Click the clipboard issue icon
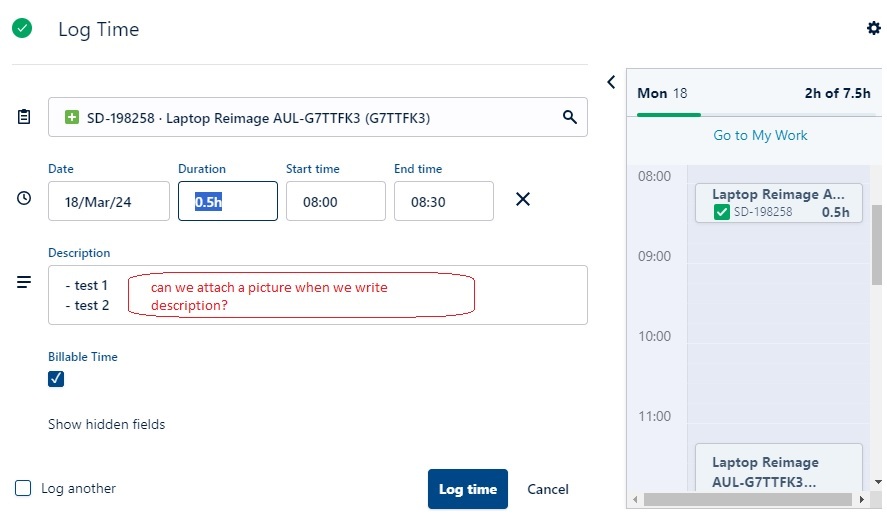The image size is (887, 513). point(24,117)
